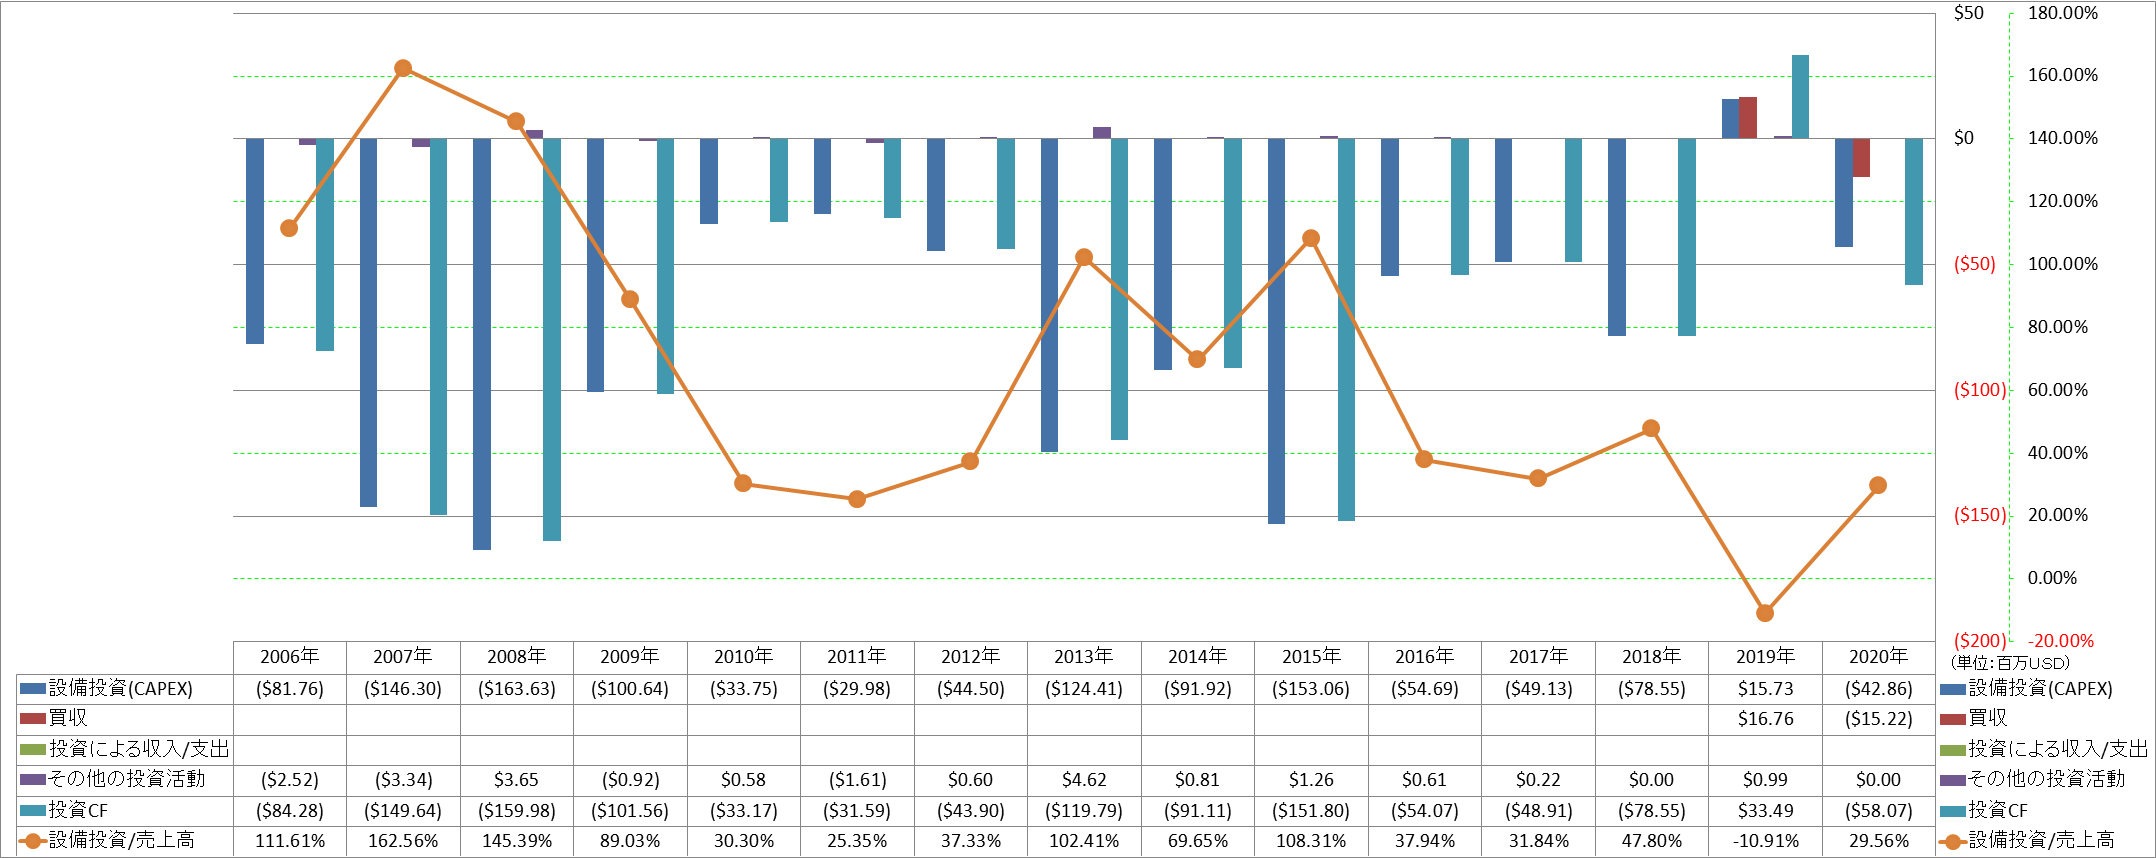Select left legend red swatch 買収
The width and height of the screenshot is (2156, 858).
pos(33,719)
